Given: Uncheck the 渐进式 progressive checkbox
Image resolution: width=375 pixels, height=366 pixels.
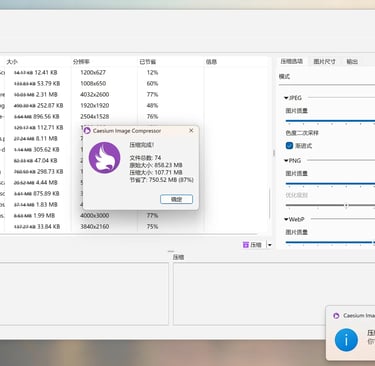Looking at the screenshot, I should (289, 146).
